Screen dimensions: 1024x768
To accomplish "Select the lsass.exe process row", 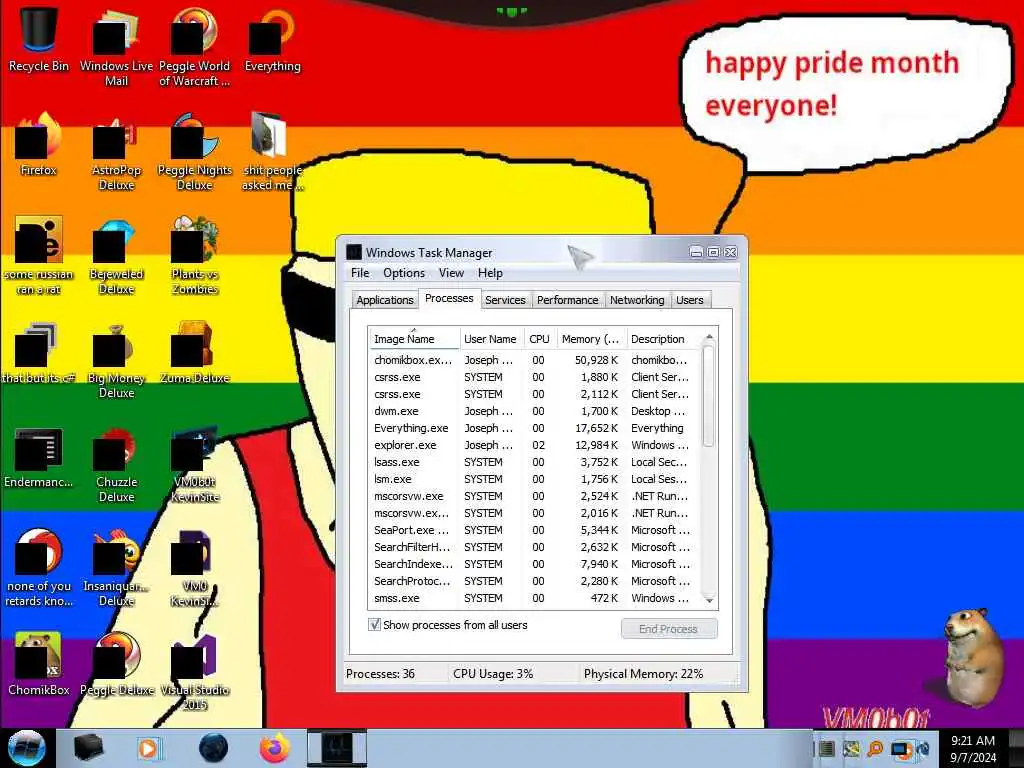I will click(x=534, y=462).
